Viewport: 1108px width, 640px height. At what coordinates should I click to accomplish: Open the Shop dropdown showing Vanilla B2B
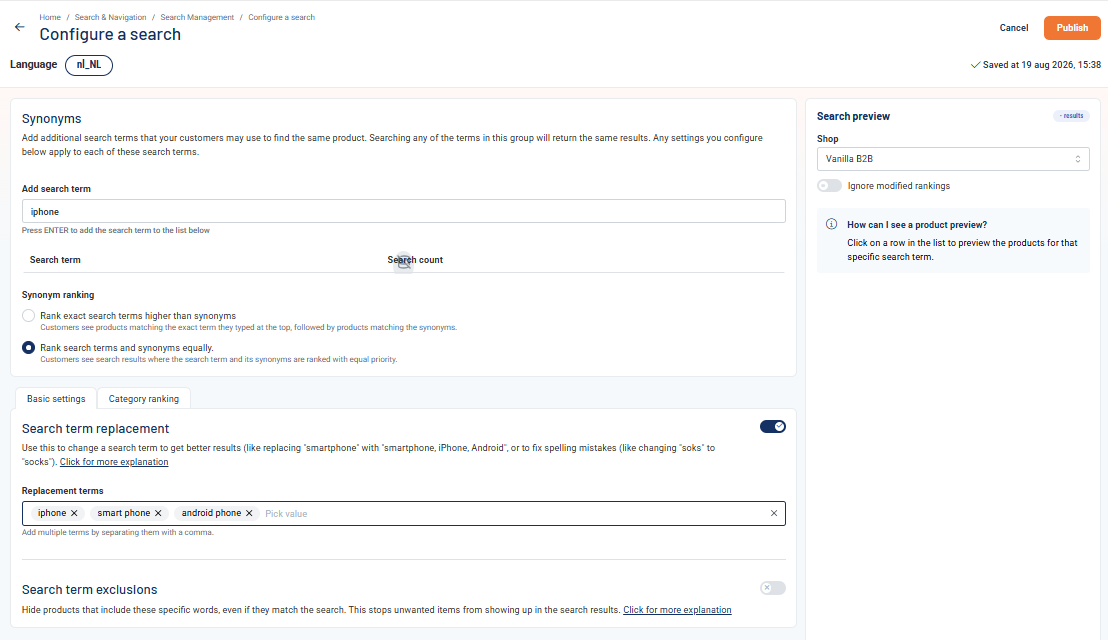[x=953, y=159]
